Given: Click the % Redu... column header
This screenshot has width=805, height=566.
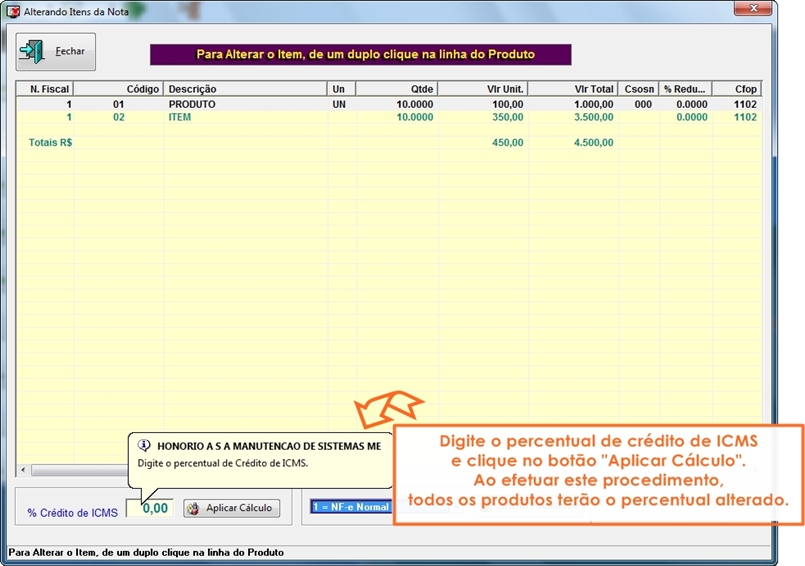Looking at the screenshot, I should tap(685, 89).
